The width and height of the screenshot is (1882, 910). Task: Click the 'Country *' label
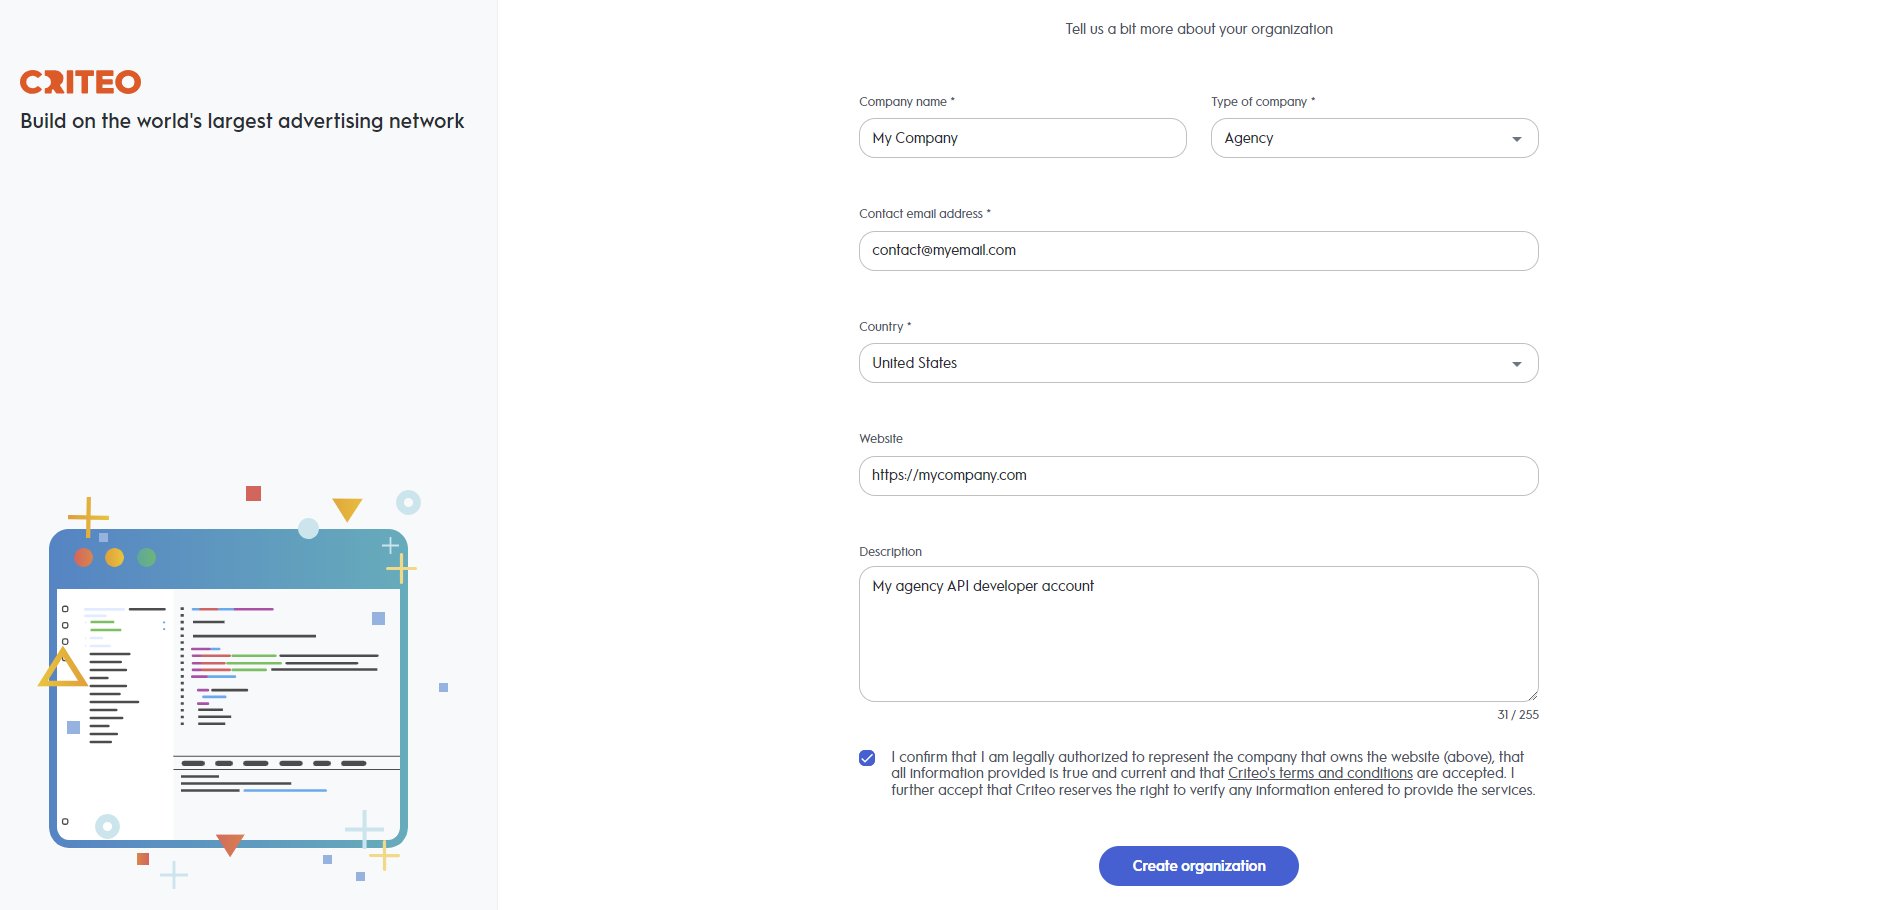[884, 327]
